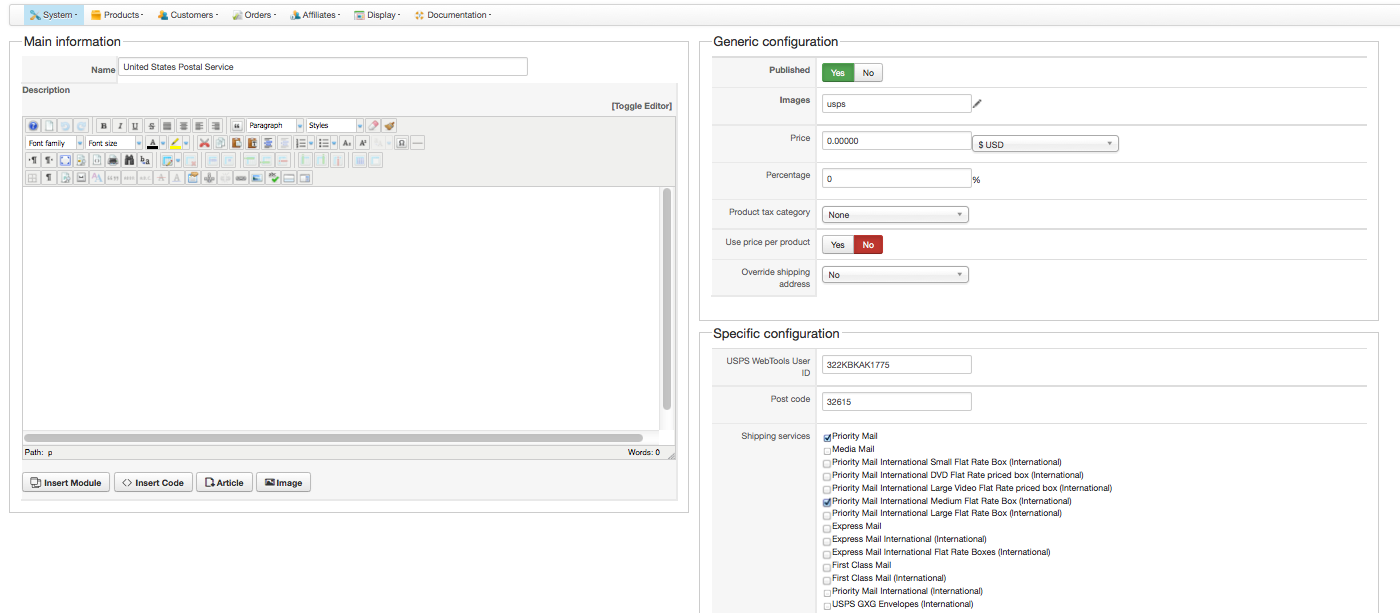Apply underline formatting in the editor

pos(135,126)
